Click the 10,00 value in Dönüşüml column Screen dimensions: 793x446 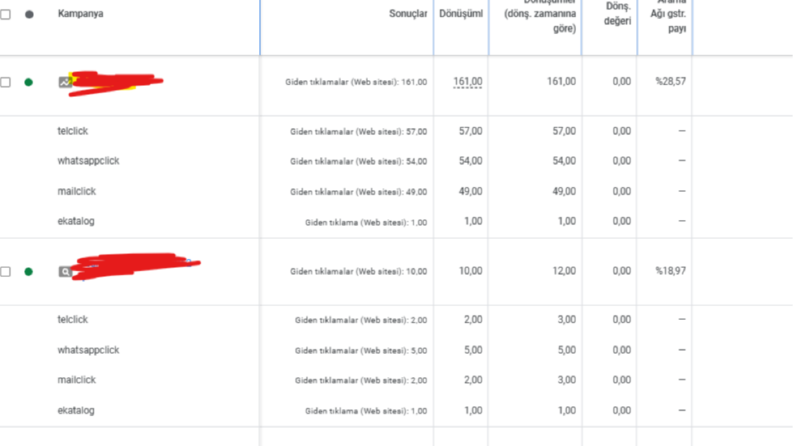pyautogui.click(x=470, y=271)
